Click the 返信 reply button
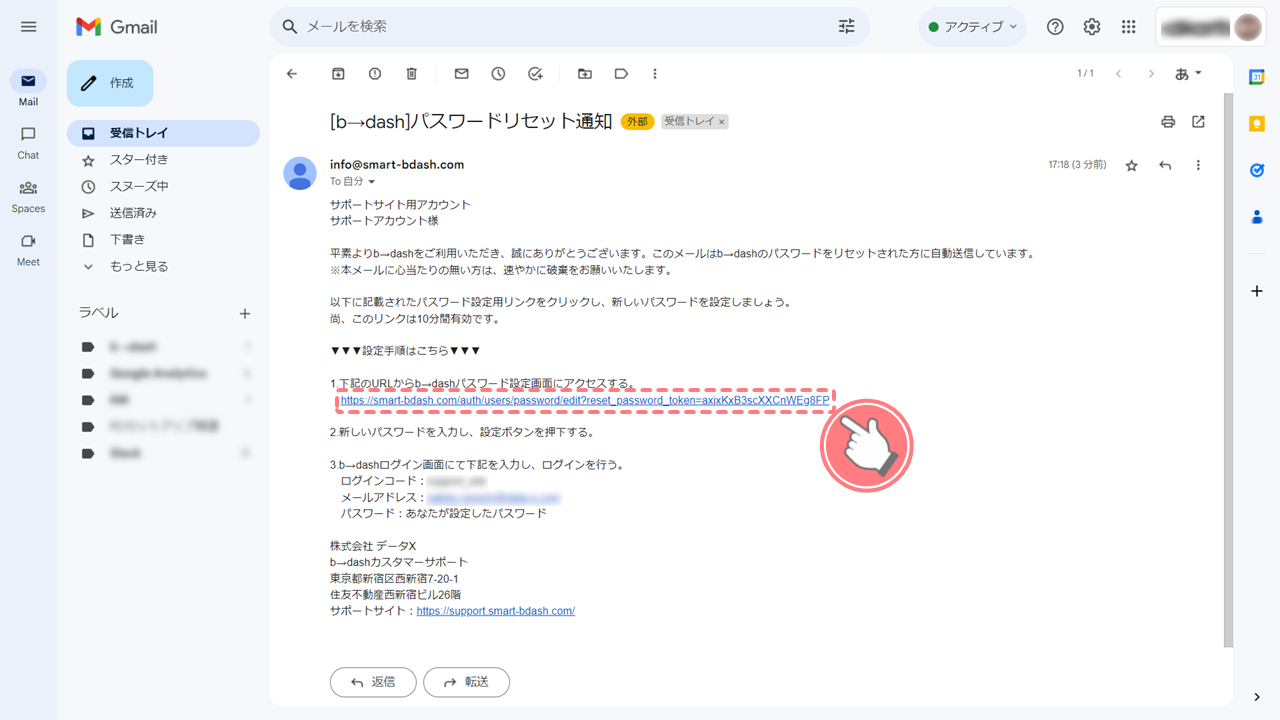This screenshot has width=1280, height=720. pyautogui.click(x=372, y=682)
